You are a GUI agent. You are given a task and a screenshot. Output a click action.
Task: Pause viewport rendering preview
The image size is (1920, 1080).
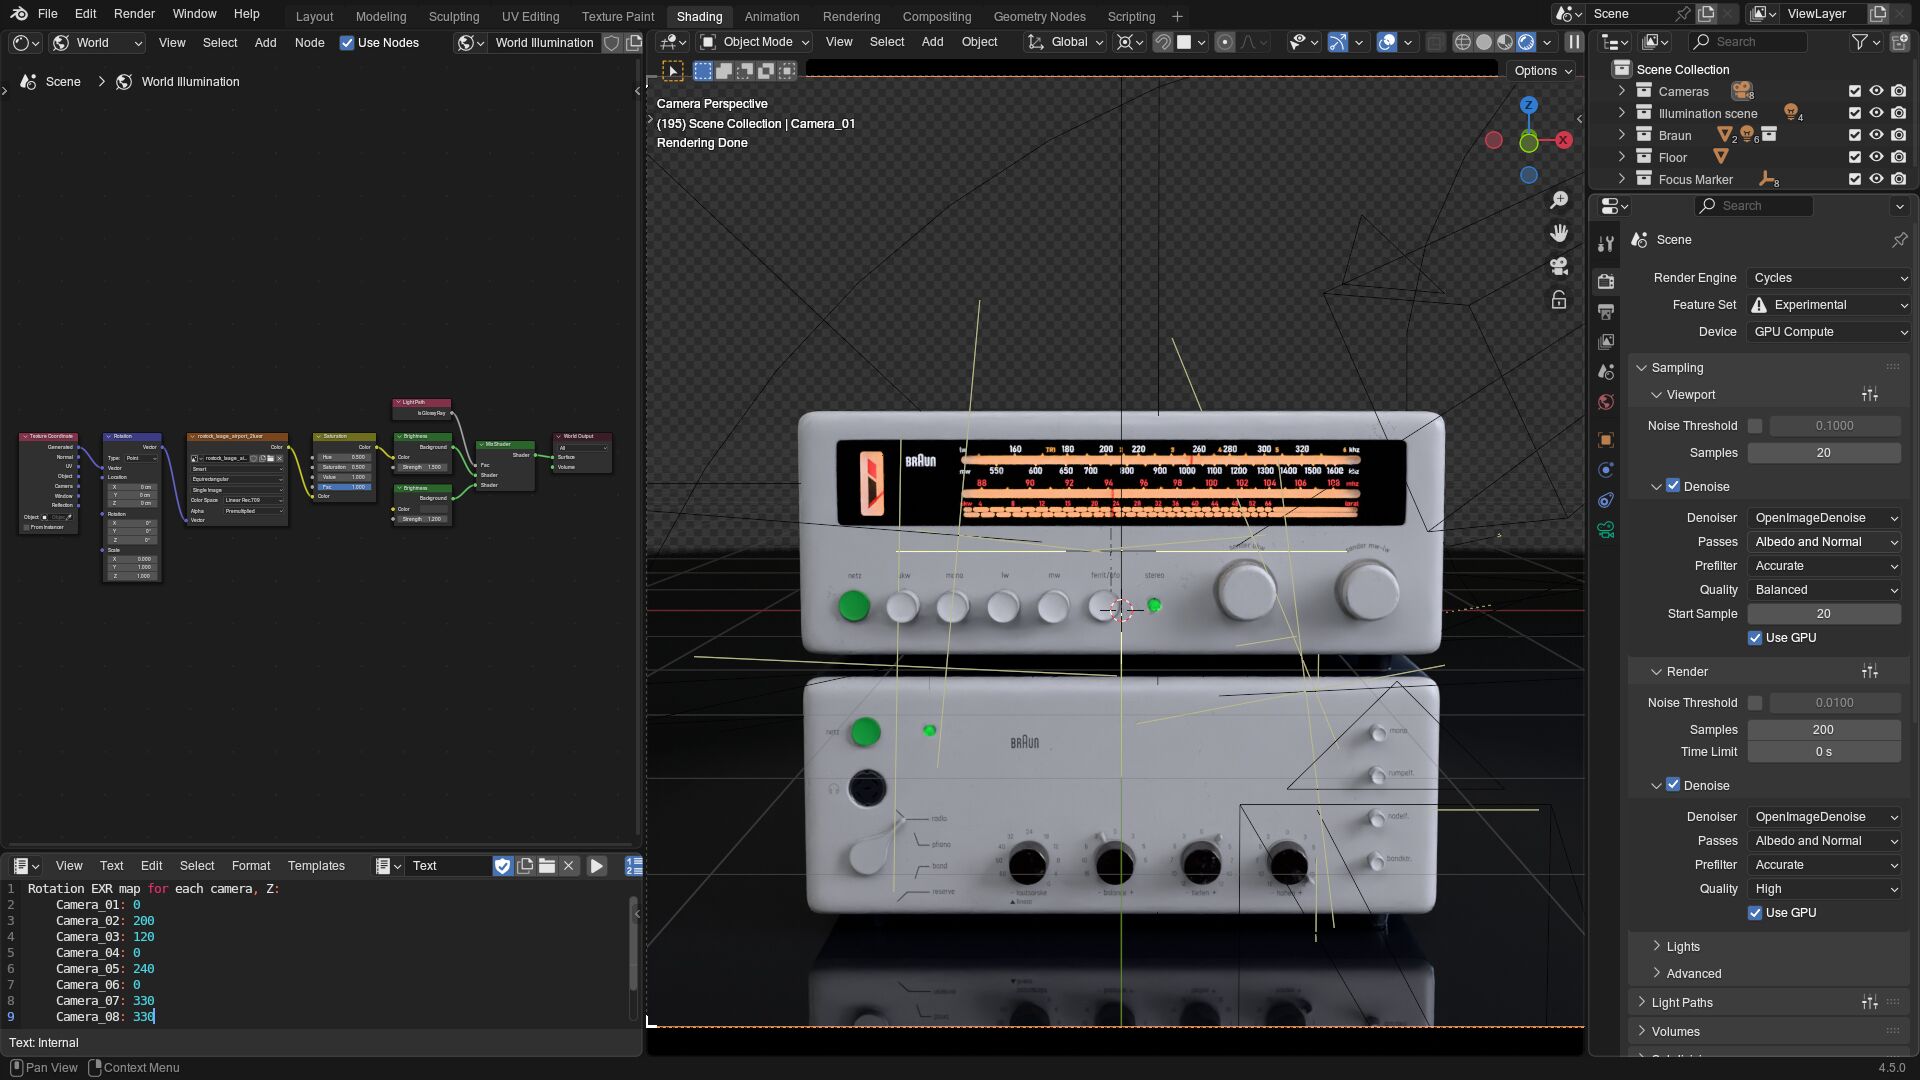coord(1574,42)
